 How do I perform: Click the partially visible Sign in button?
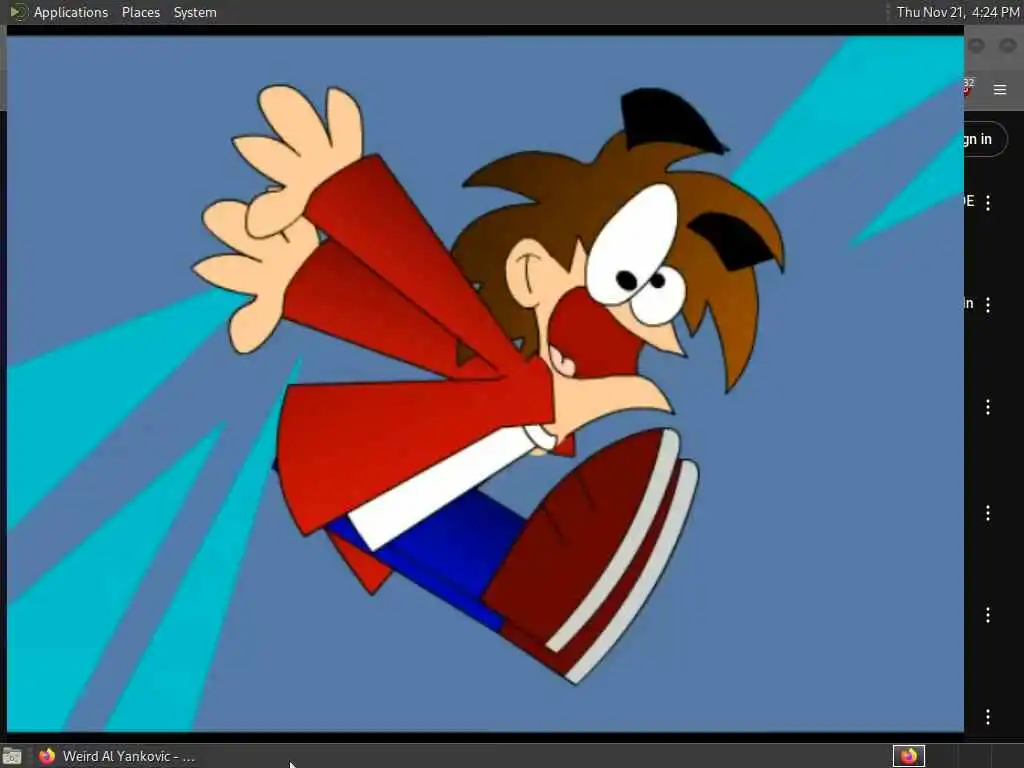coord(985,139)
